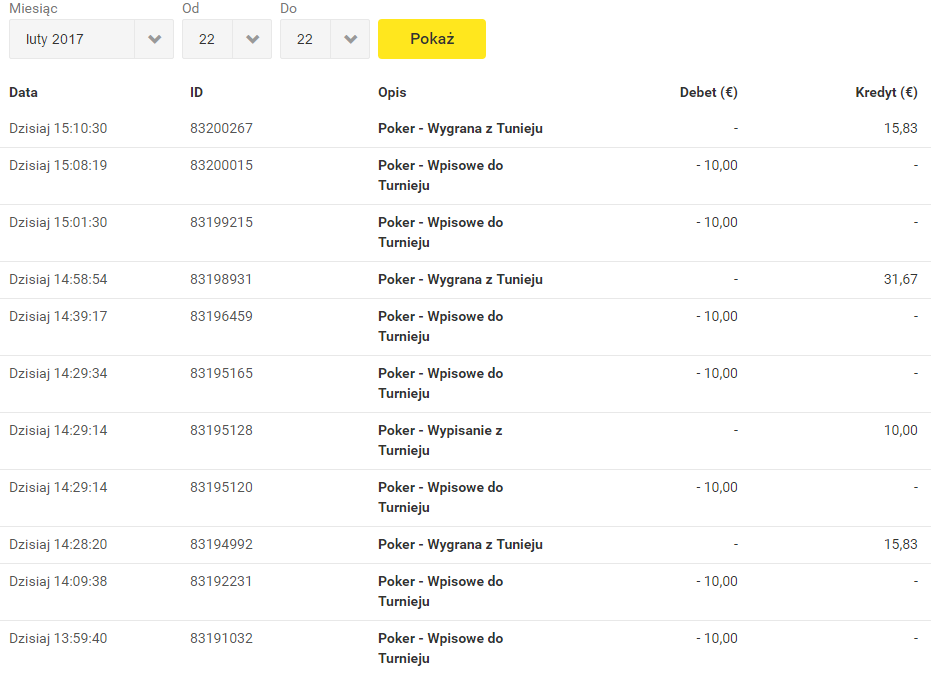Click the Debet (€) column header
This screenshot has width=931, height=694.
click(x=708, y=93)
